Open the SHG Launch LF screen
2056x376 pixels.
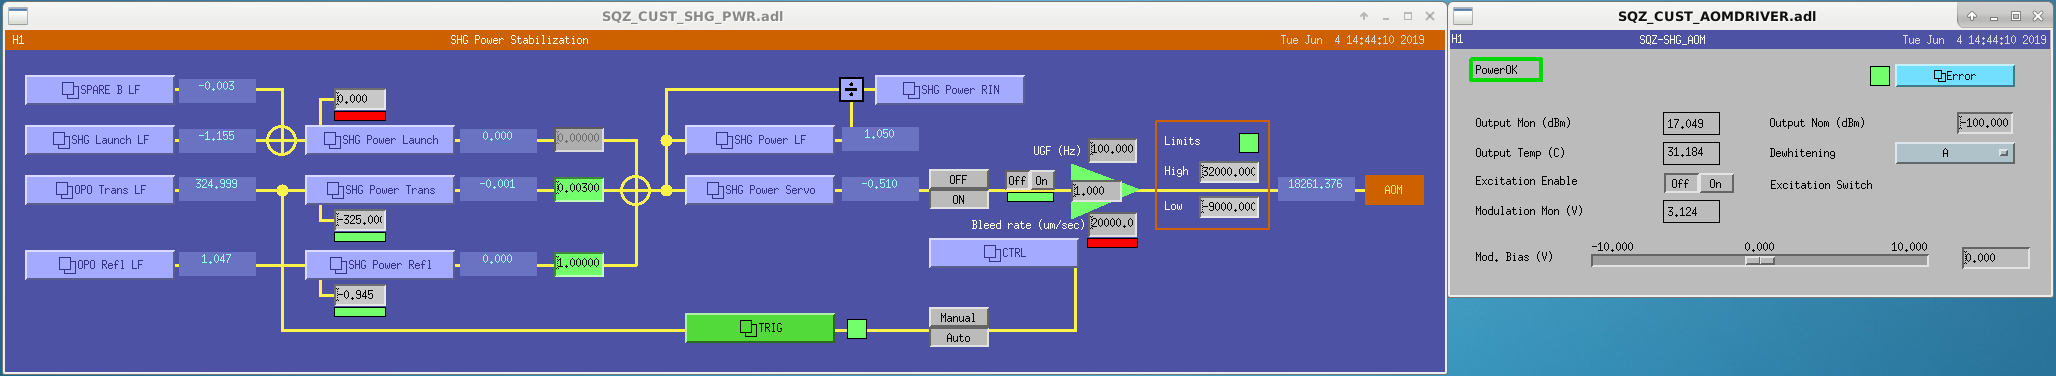pos(100,140)
